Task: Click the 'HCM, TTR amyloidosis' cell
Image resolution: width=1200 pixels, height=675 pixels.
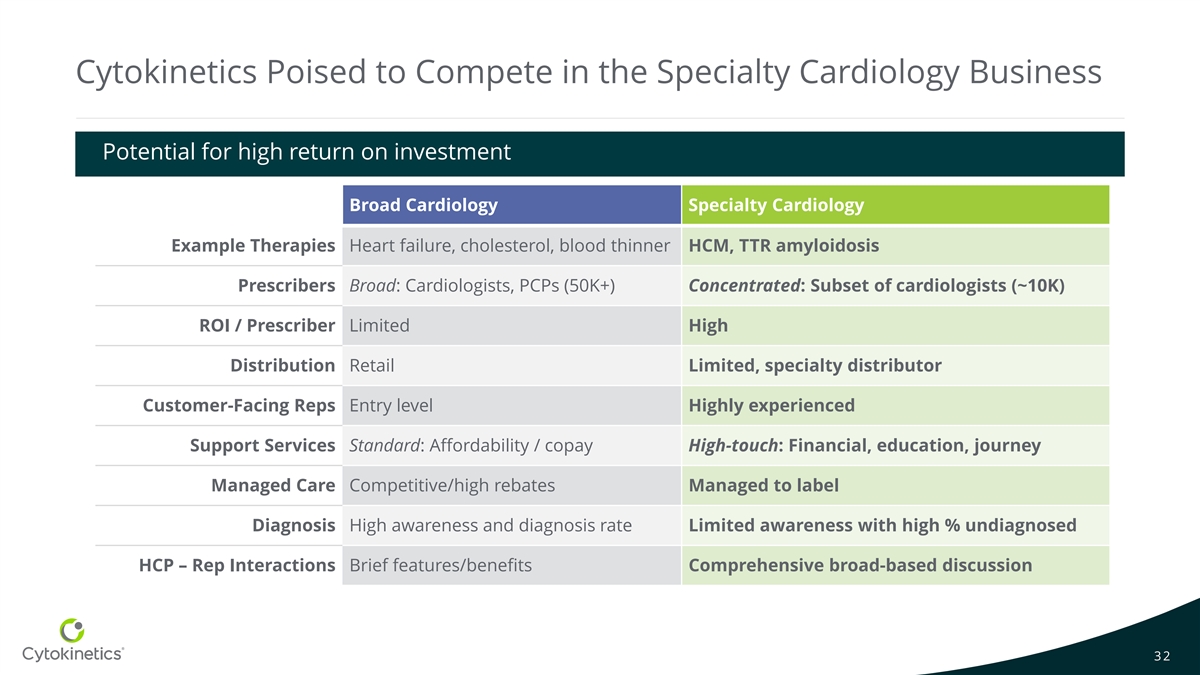Action: coord(784,245)
